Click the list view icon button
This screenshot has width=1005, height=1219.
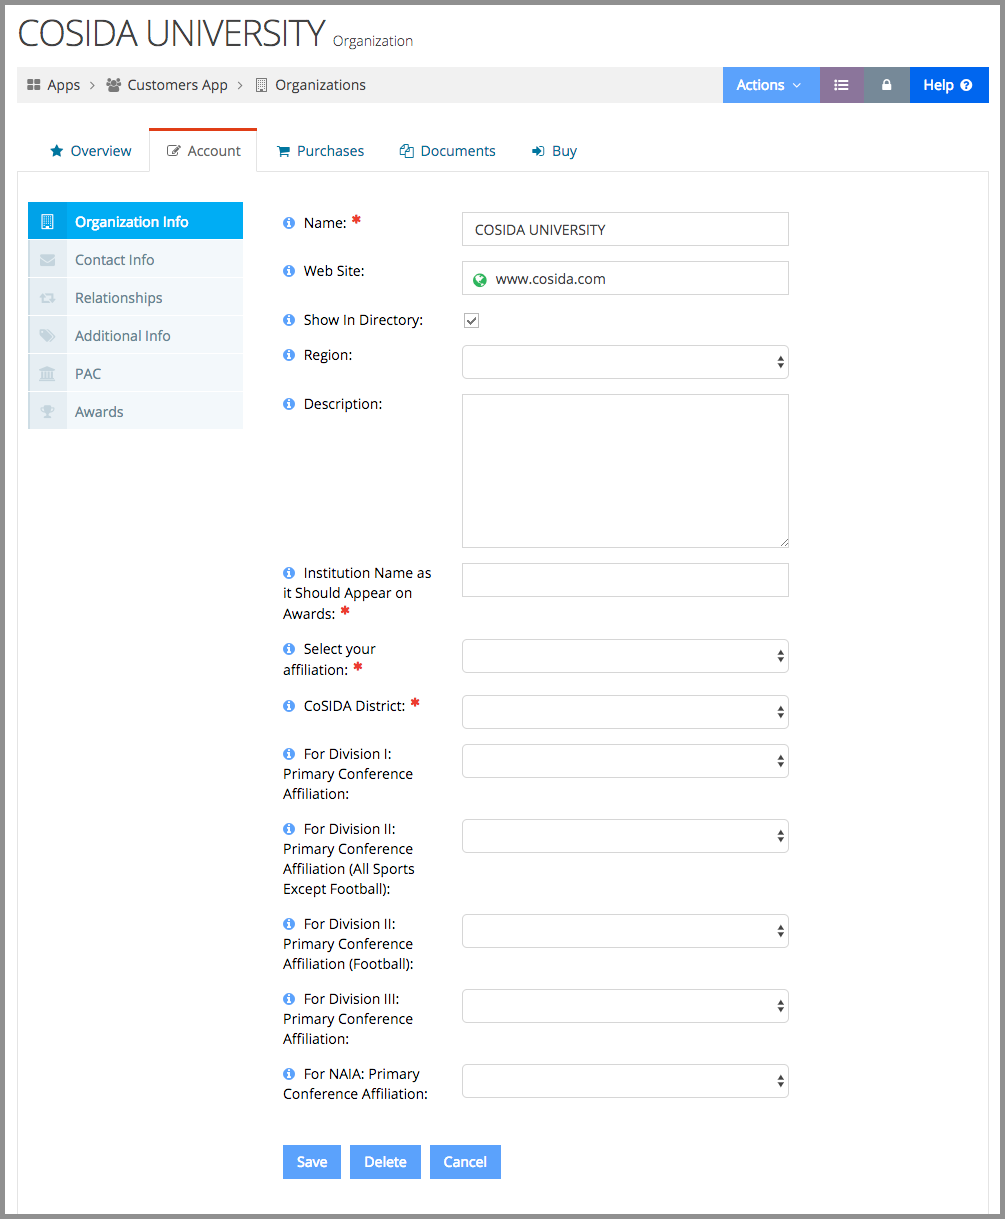[x=841, y=85]
